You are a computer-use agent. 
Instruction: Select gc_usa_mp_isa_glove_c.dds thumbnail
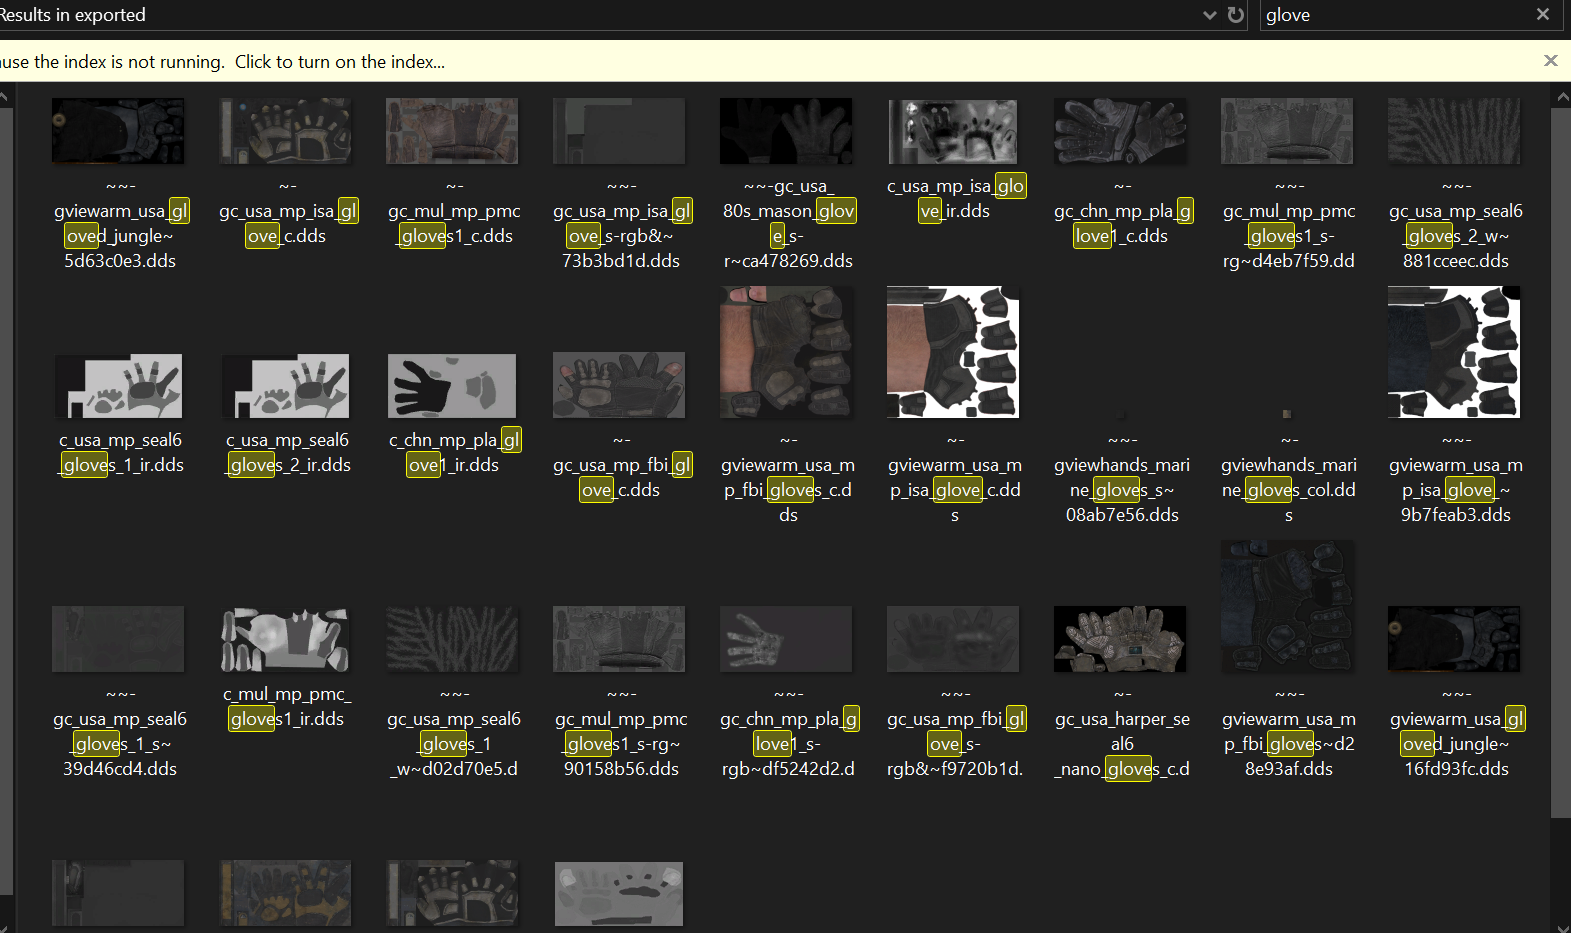click(x=286, y=131)
